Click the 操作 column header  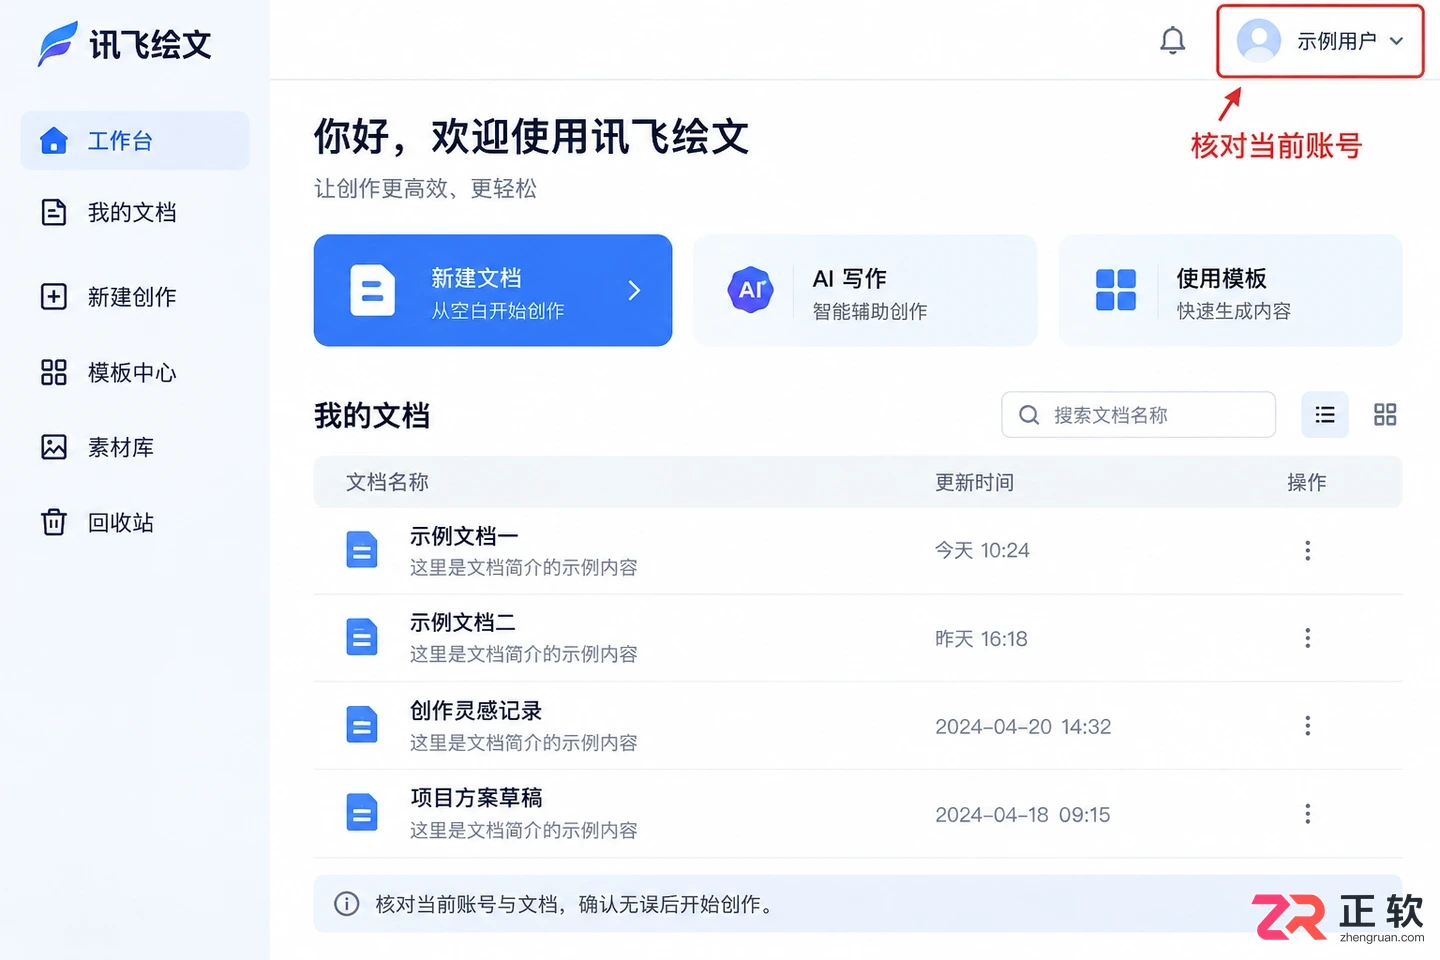pos(1307,483)
